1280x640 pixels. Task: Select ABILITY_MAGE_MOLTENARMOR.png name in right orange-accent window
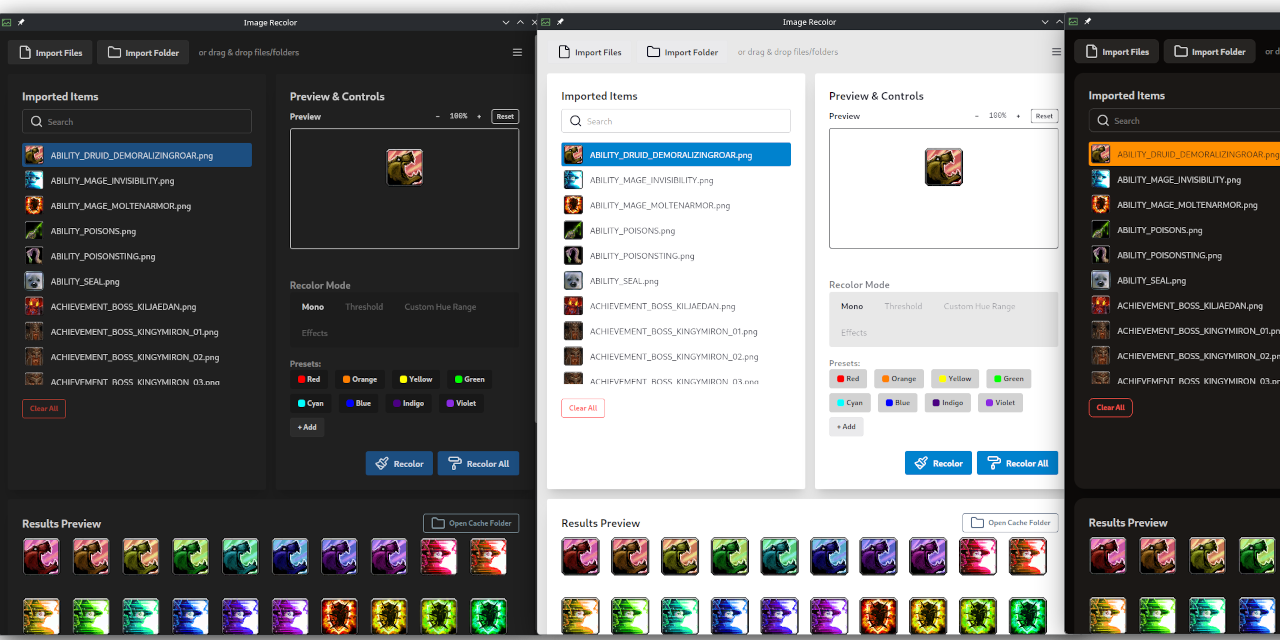tap(1187, 204)
